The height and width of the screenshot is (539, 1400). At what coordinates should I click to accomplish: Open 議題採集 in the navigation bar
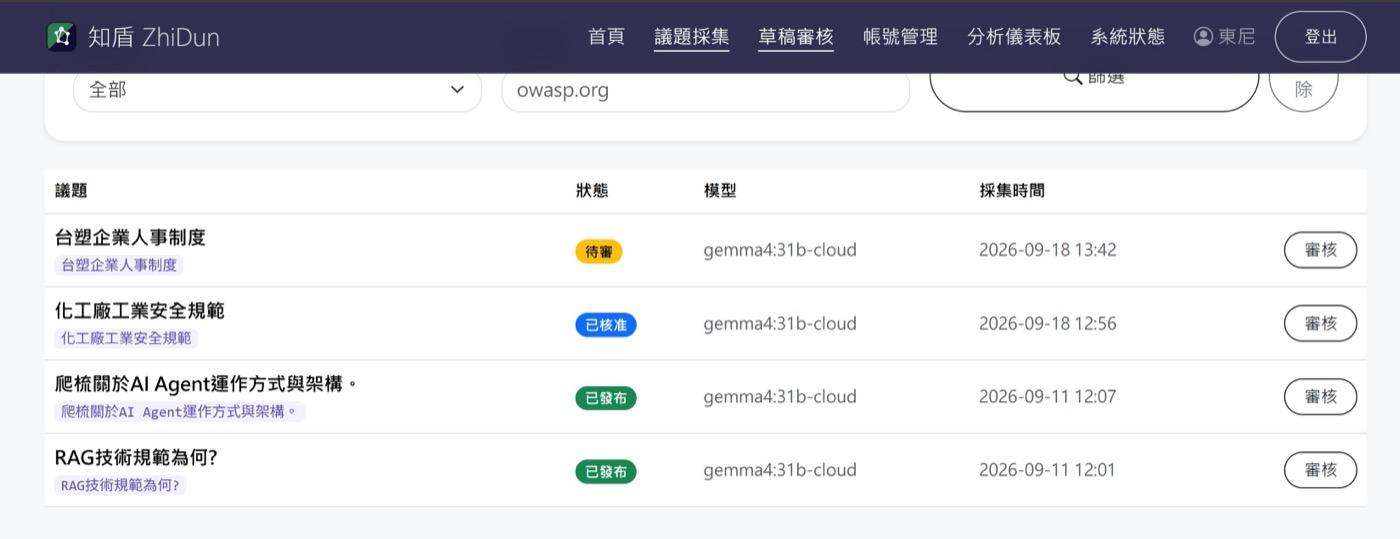[692, 37]
